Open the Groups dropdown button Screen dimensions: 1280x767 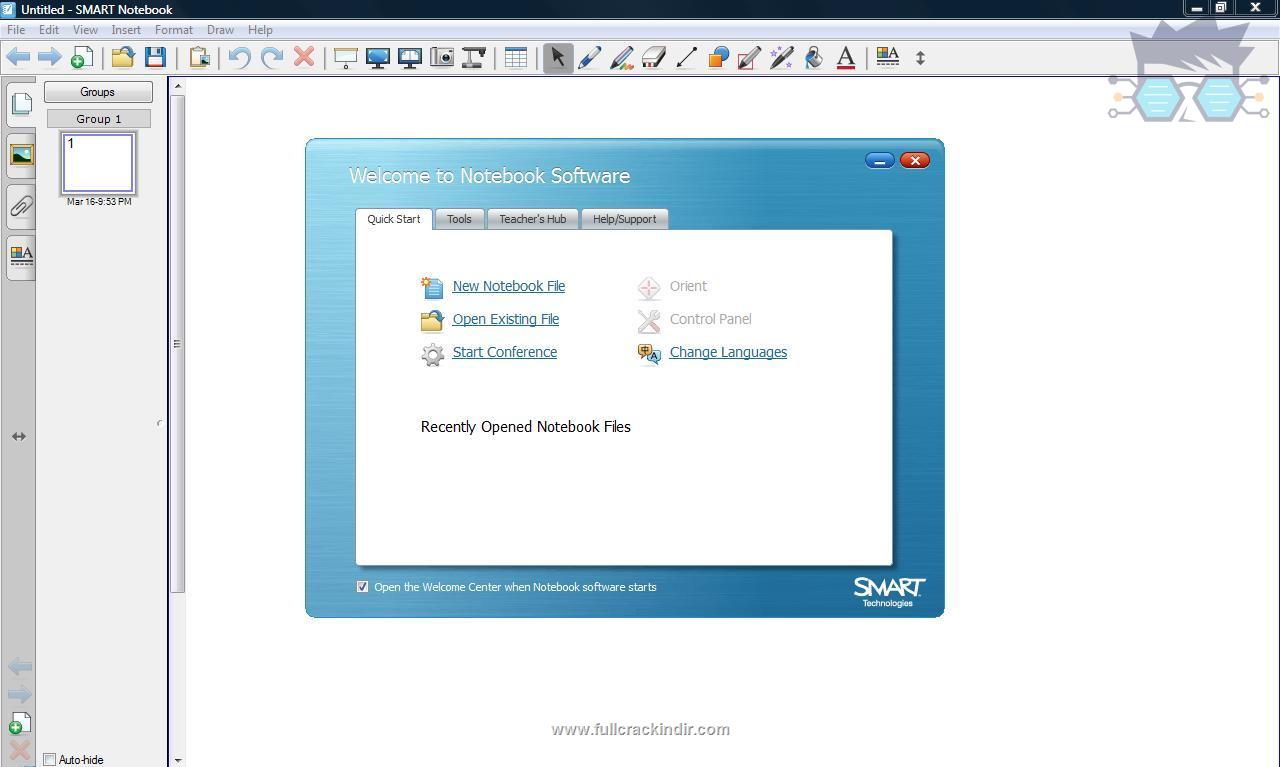point(98,92)
